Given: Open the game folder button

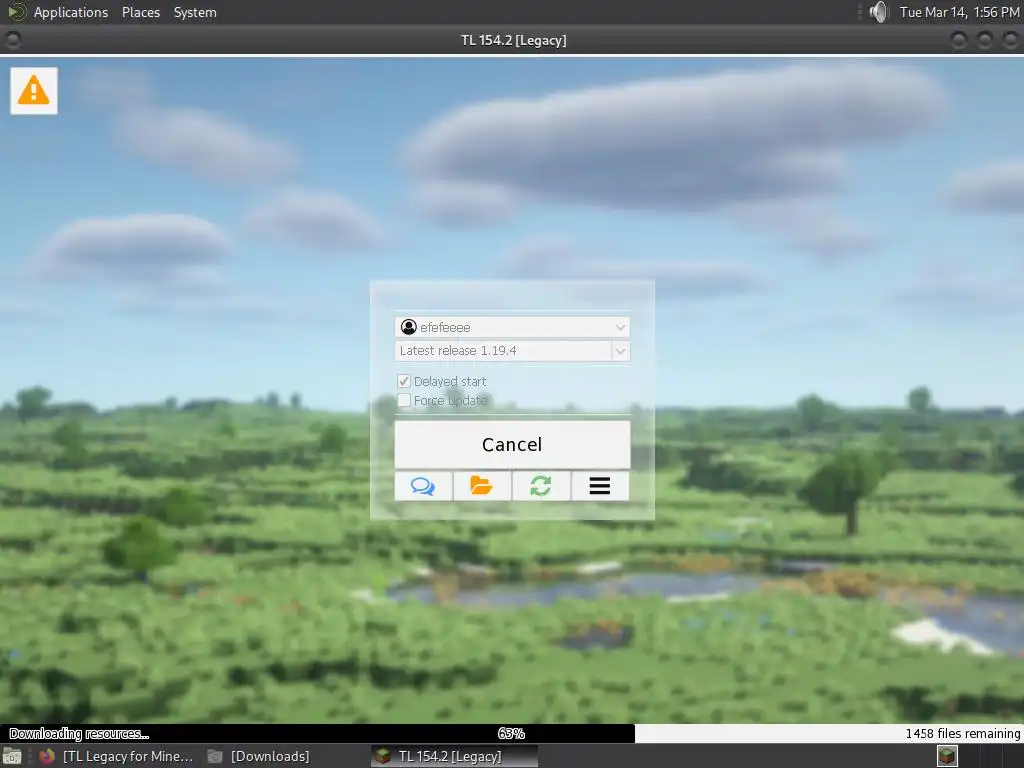Looking at the screenshot, I should [482, 486].
